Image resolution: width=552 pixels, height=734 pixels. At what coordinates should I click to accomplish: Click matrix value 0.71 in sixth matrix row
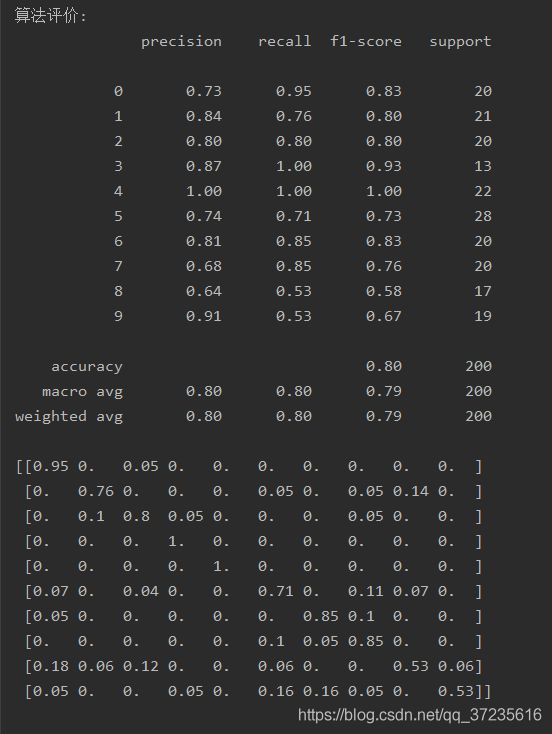click(x=275, y=591)
